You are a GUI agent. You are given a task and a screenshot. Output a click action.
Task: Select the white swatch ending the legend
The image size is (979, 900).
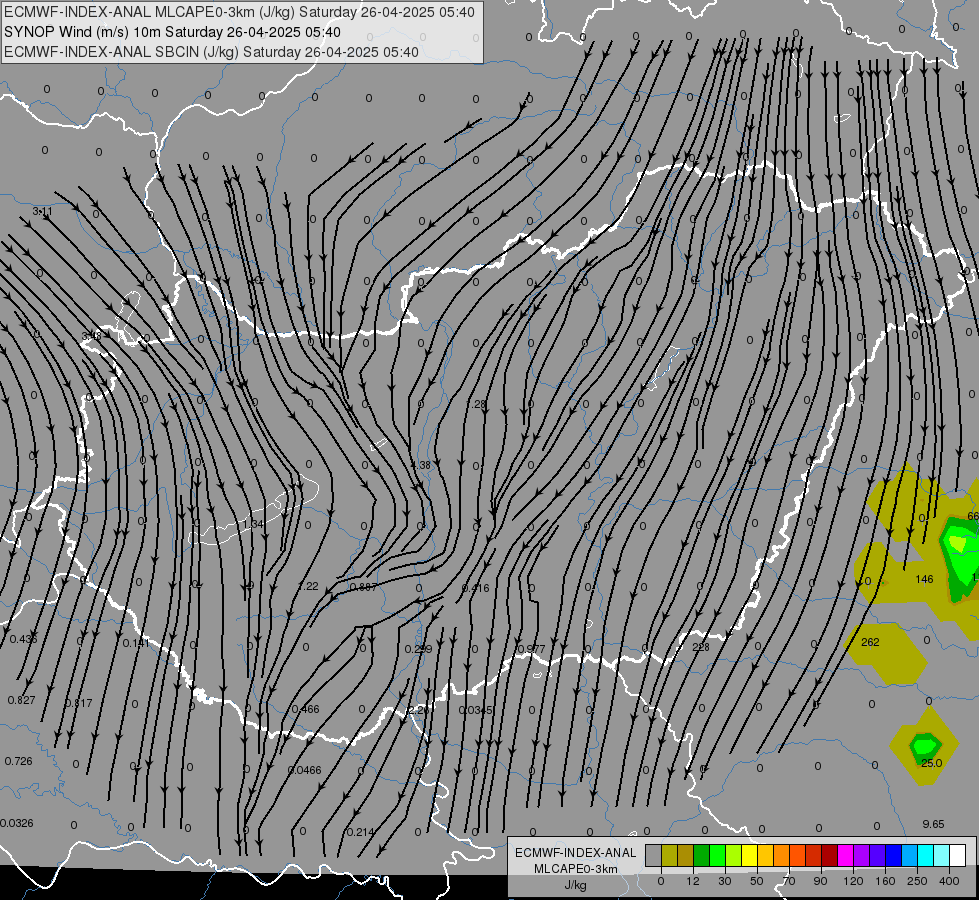(958, 855)
